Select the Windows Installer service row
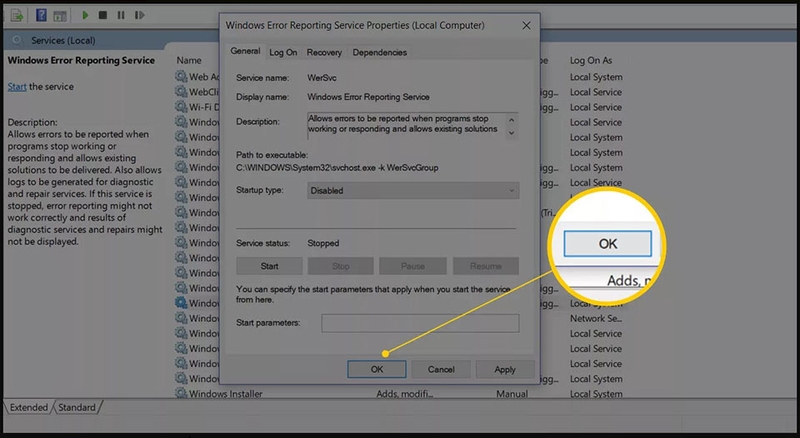The image size is (800, 438). (398, 394)
